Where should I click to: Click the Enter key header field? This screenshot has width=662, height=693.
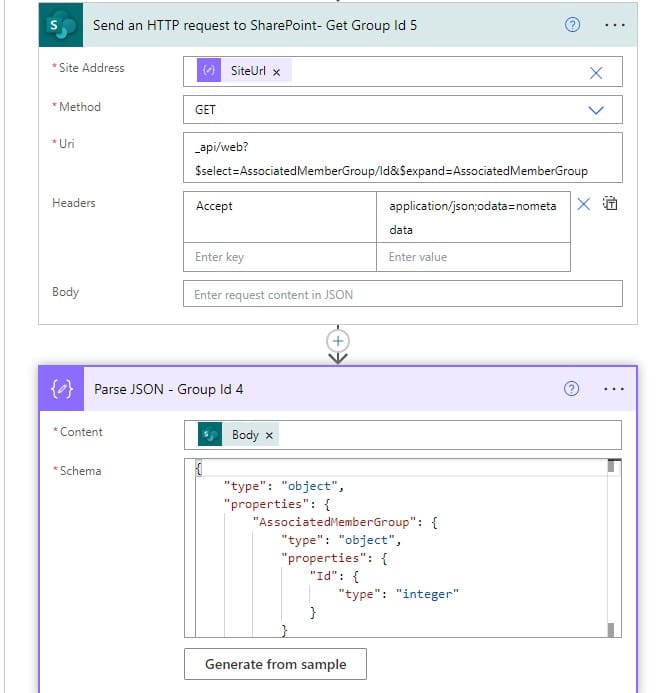(280, 257)
